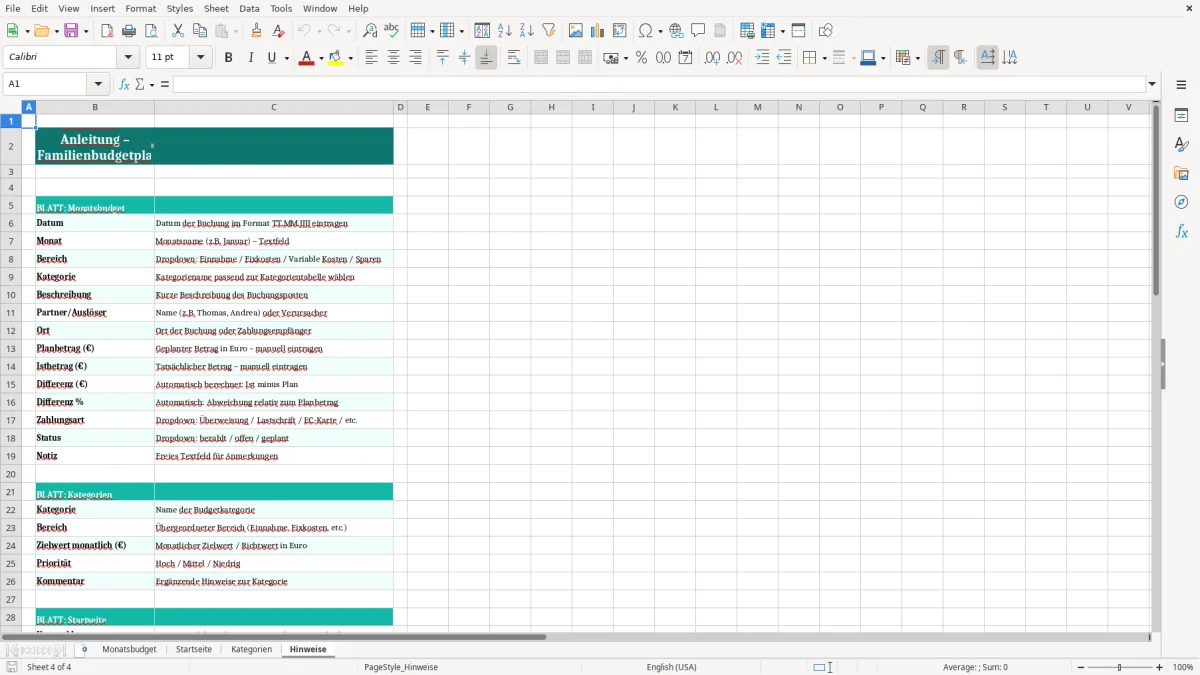Image resolution: width=1200 pixels, height=675 pixels.
Task: Open the Data menu
Action: 249,8
